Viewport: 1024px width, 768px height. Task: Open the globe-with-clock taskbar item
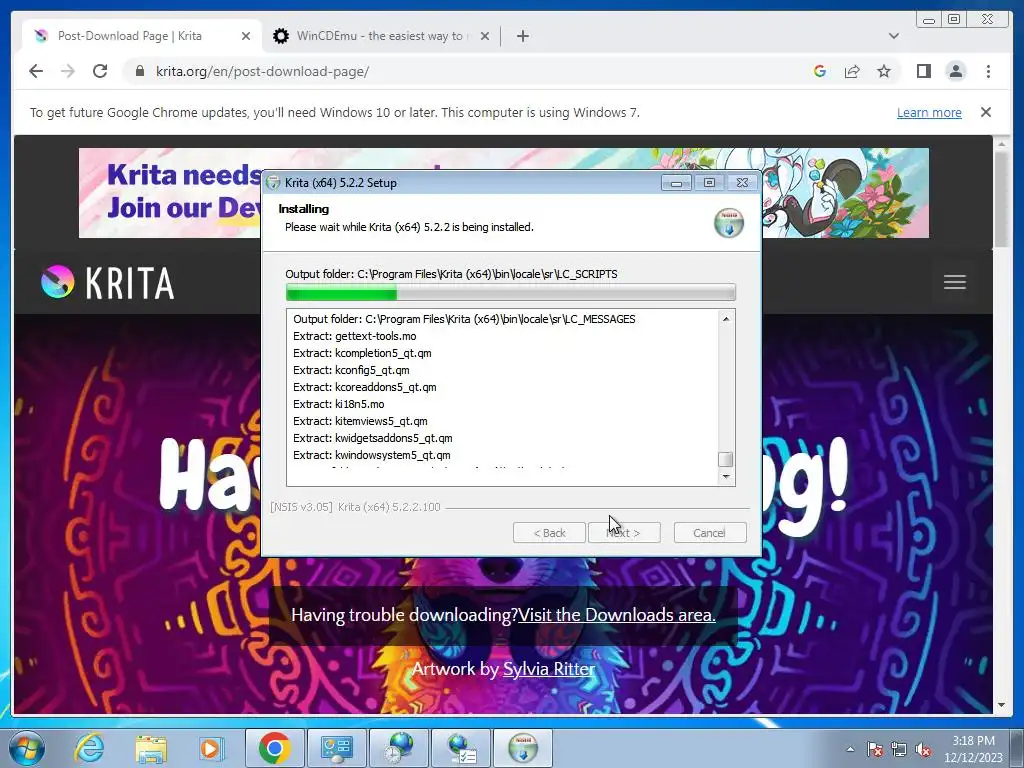click(398, 748)
